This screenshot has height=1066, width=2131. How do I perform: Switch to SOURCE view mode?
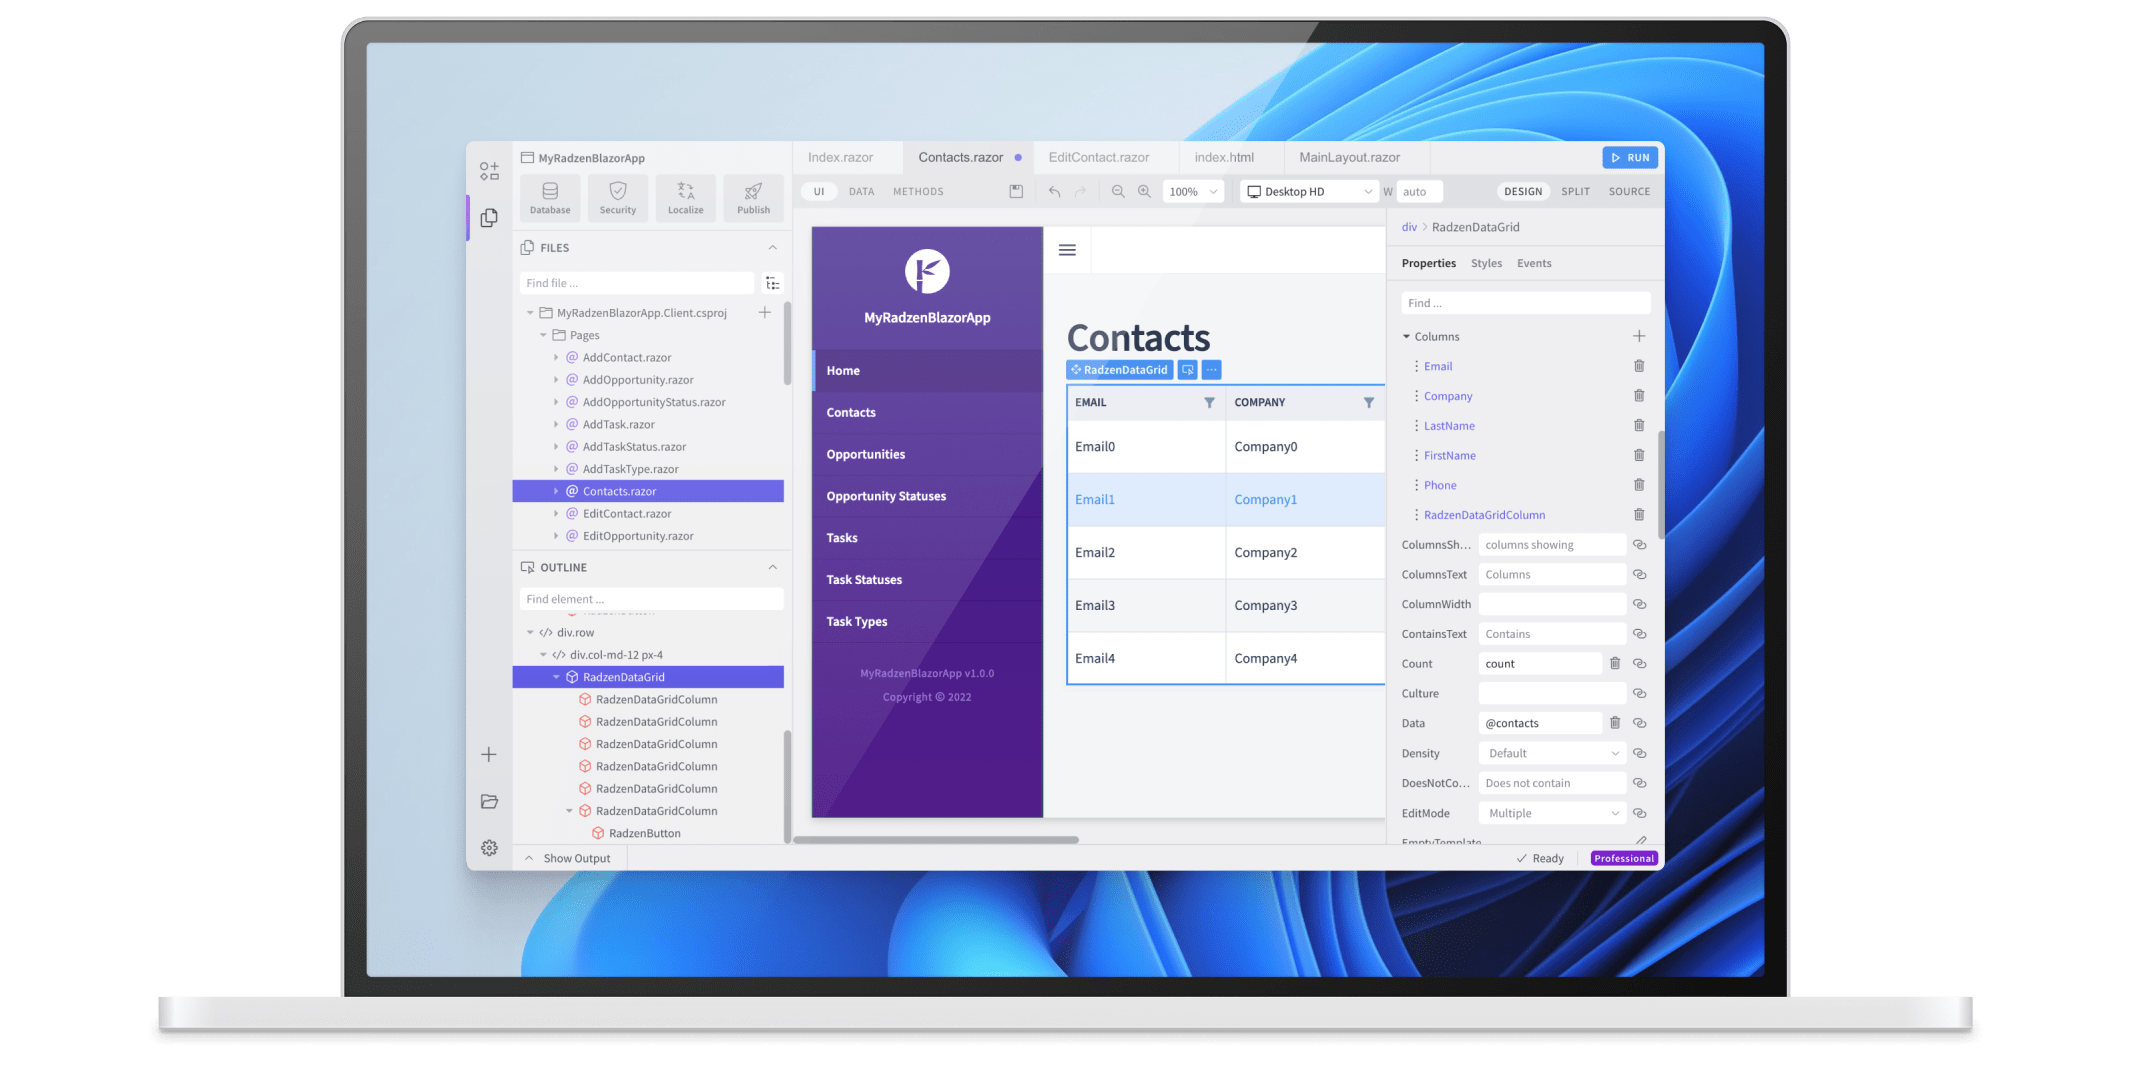coord(1629,191)
